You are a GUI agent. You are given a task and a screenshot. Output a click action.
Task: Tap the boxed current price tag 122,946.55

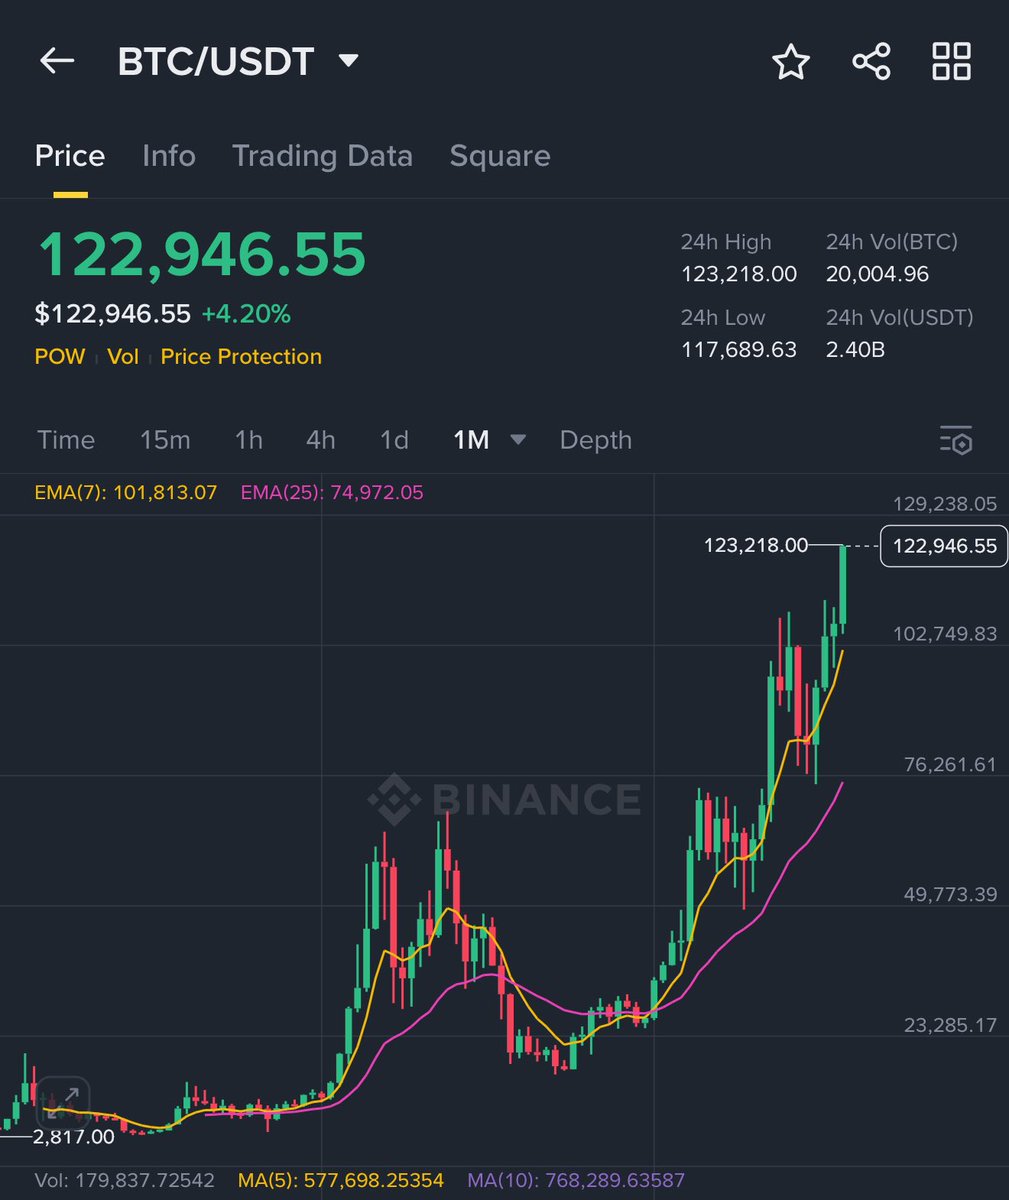[x=944, y=546]
